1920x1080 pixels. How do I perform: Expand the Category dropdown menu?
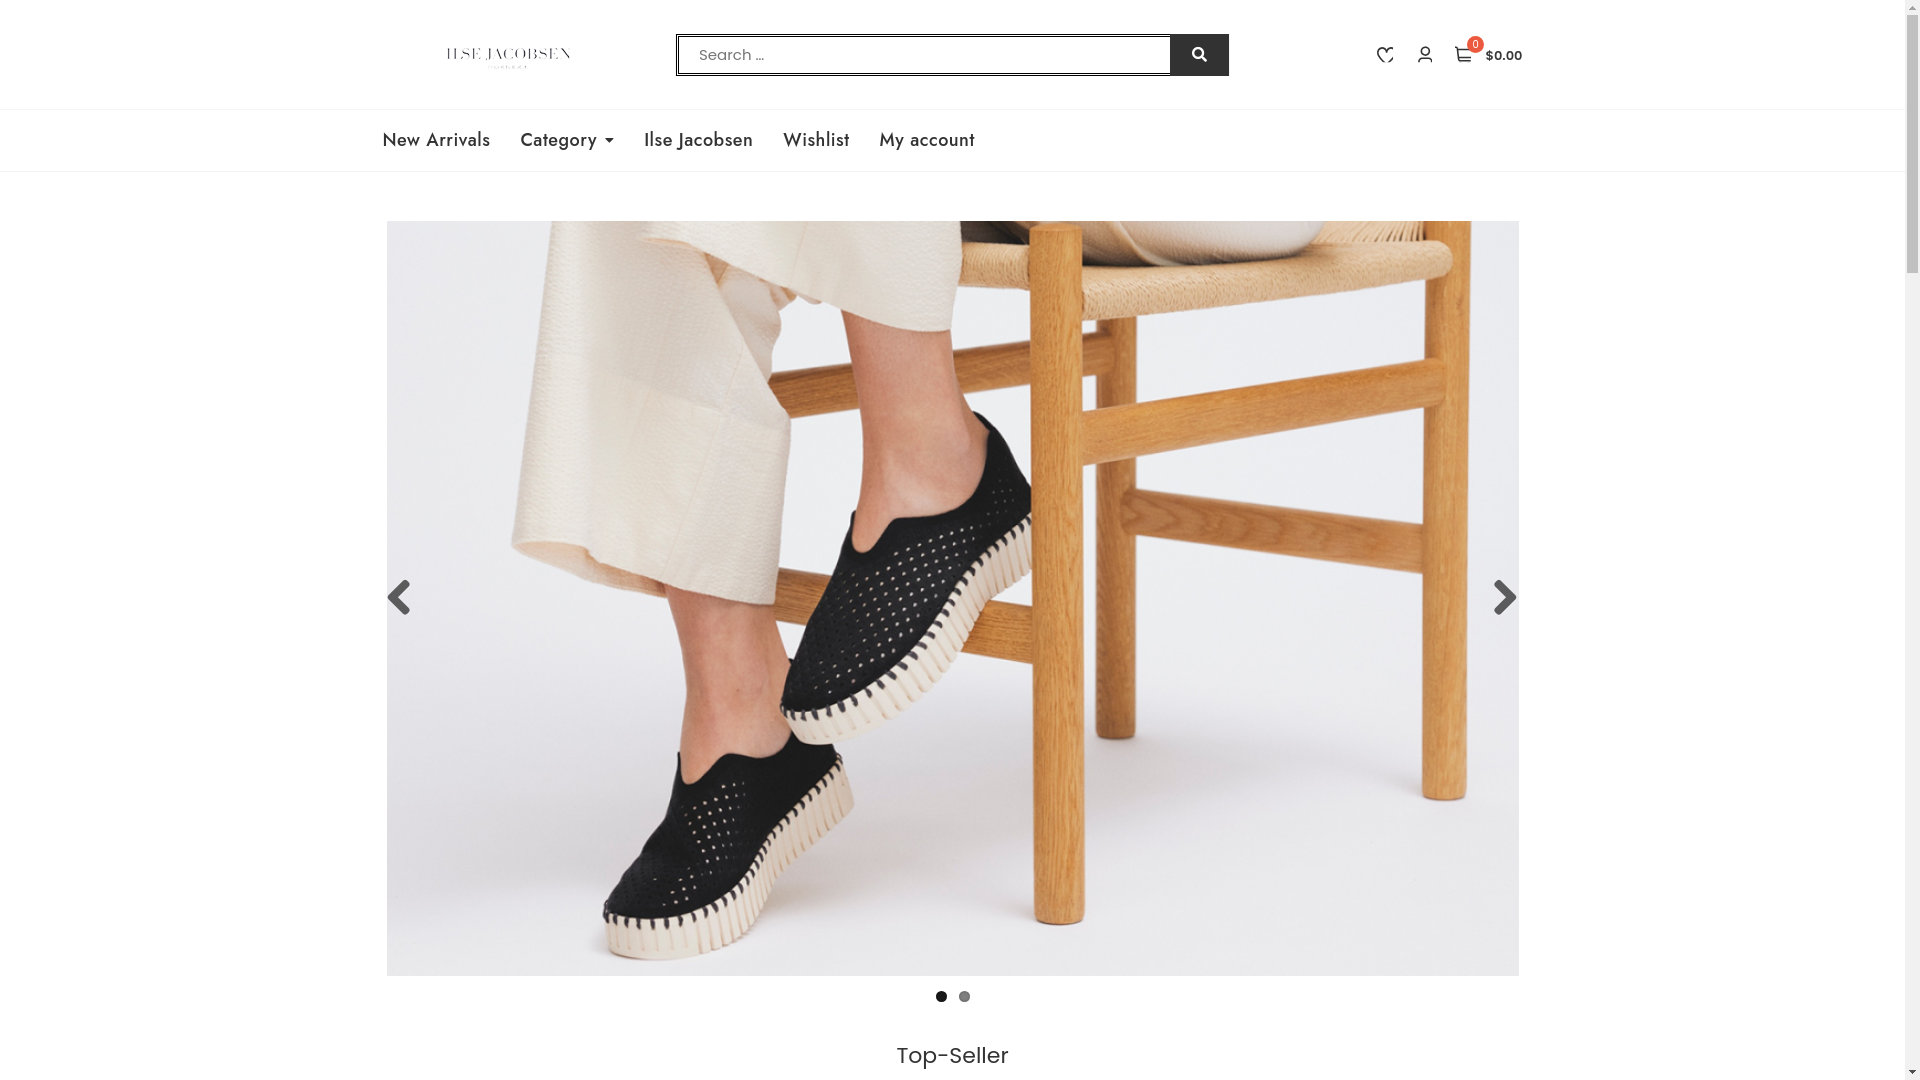pyautogui.click(x=566, y=140)
